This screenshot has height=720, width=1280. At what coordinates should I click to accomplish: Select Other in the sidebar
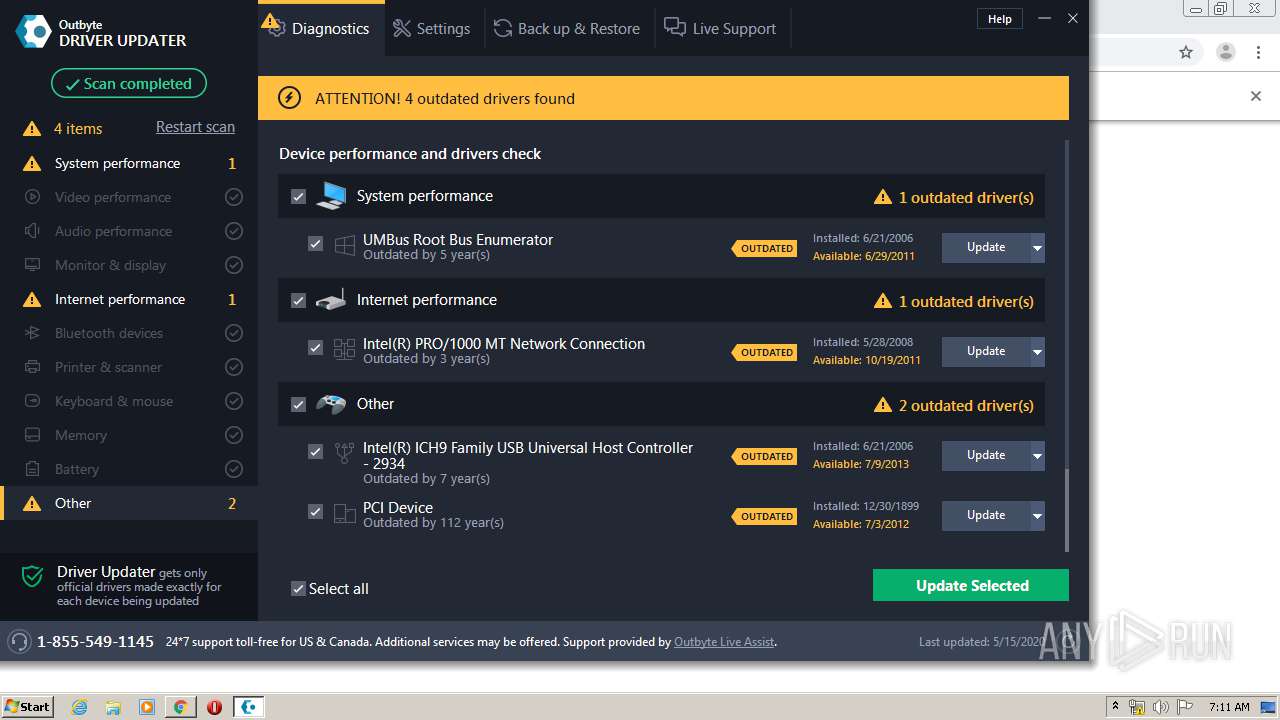pos(129,503)
